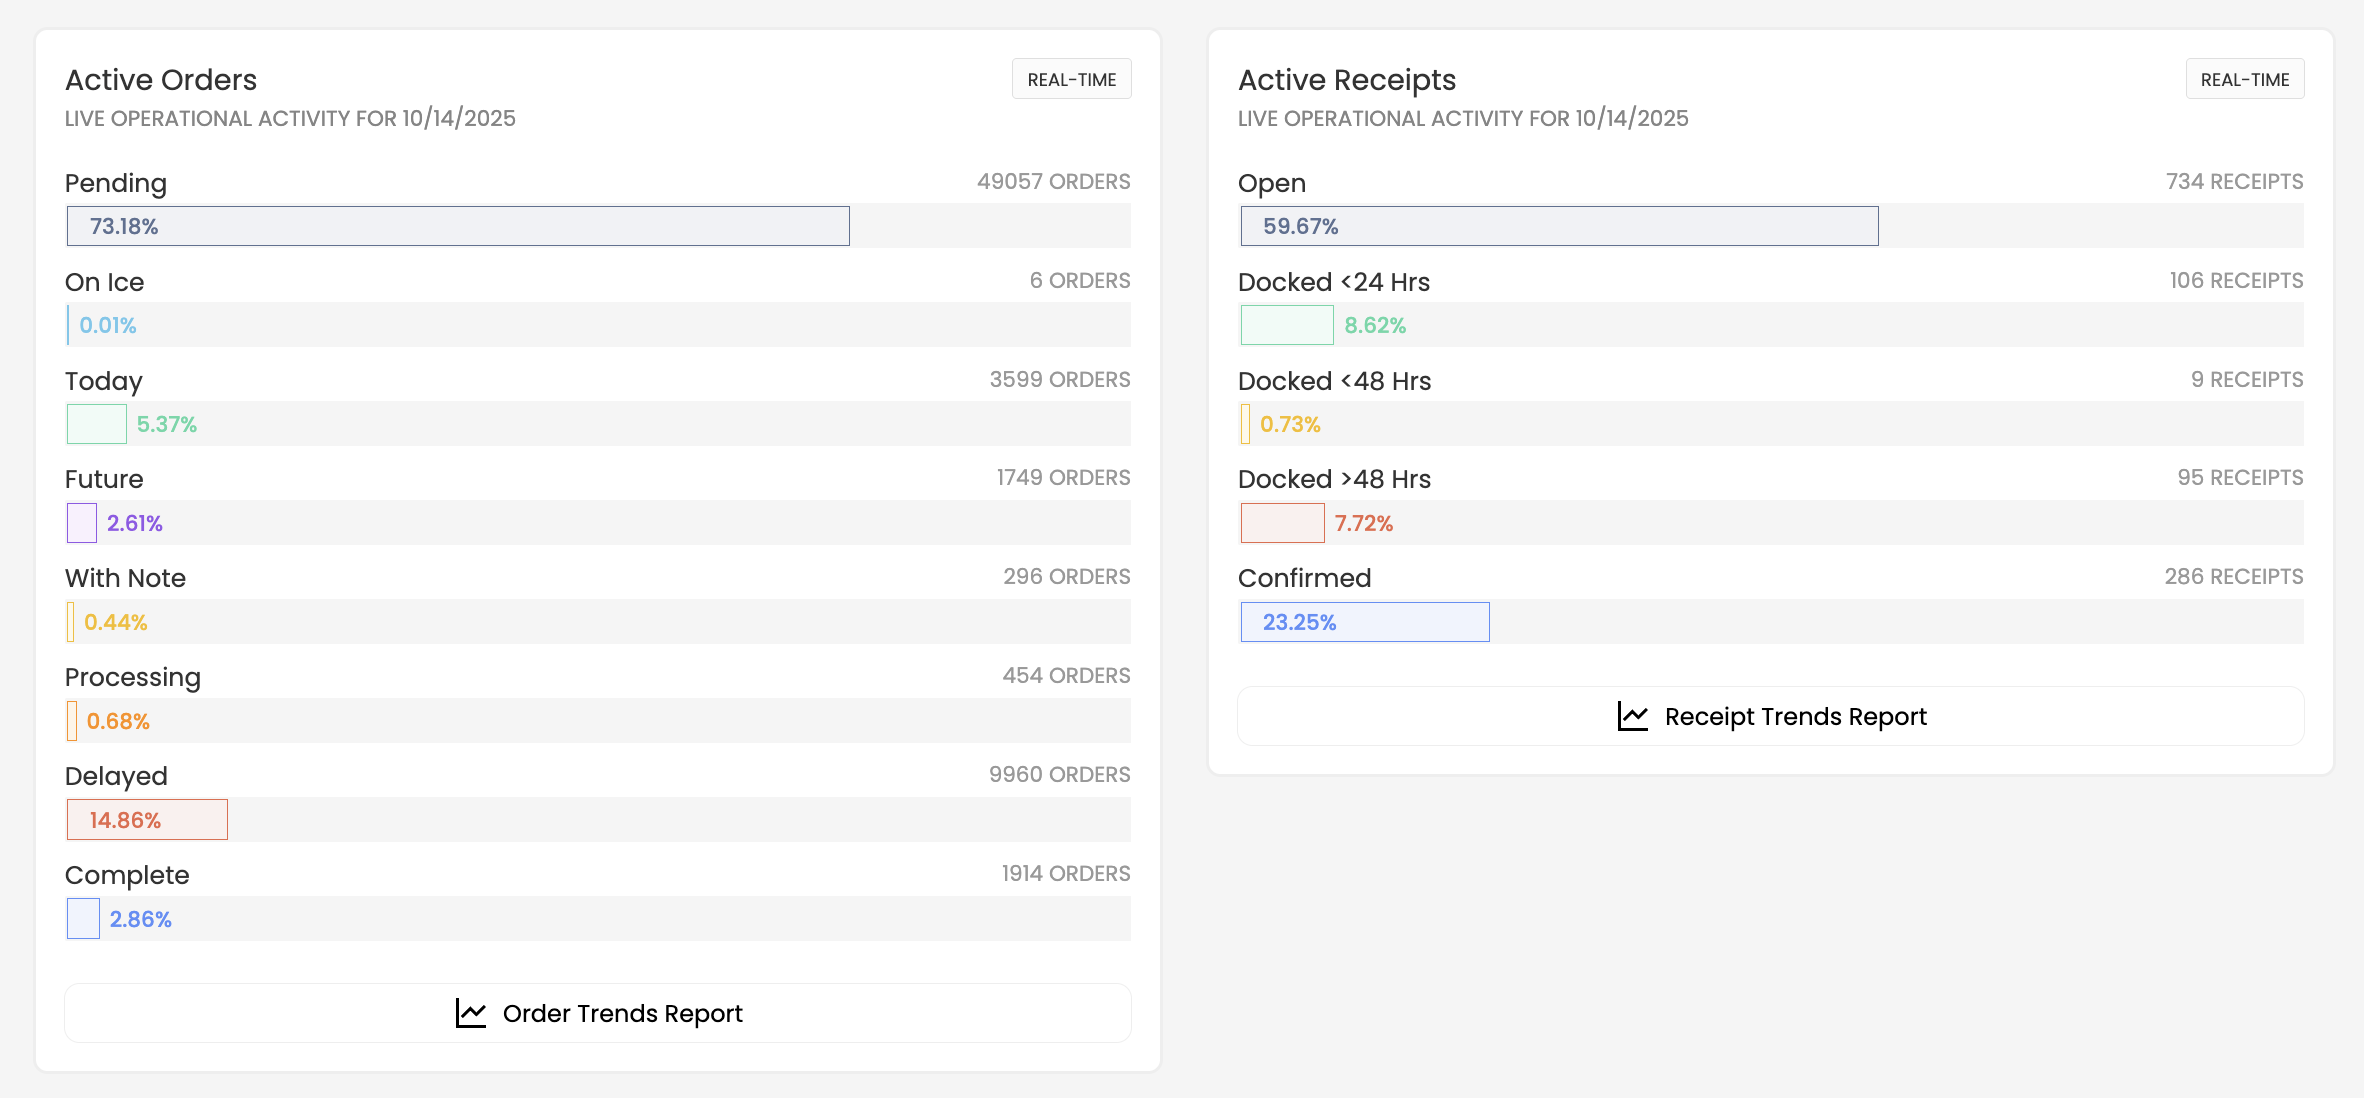Click the 49057 ORDERS count
The width and height of the screenshot is (2364, 1098).
coord(1053,182)
